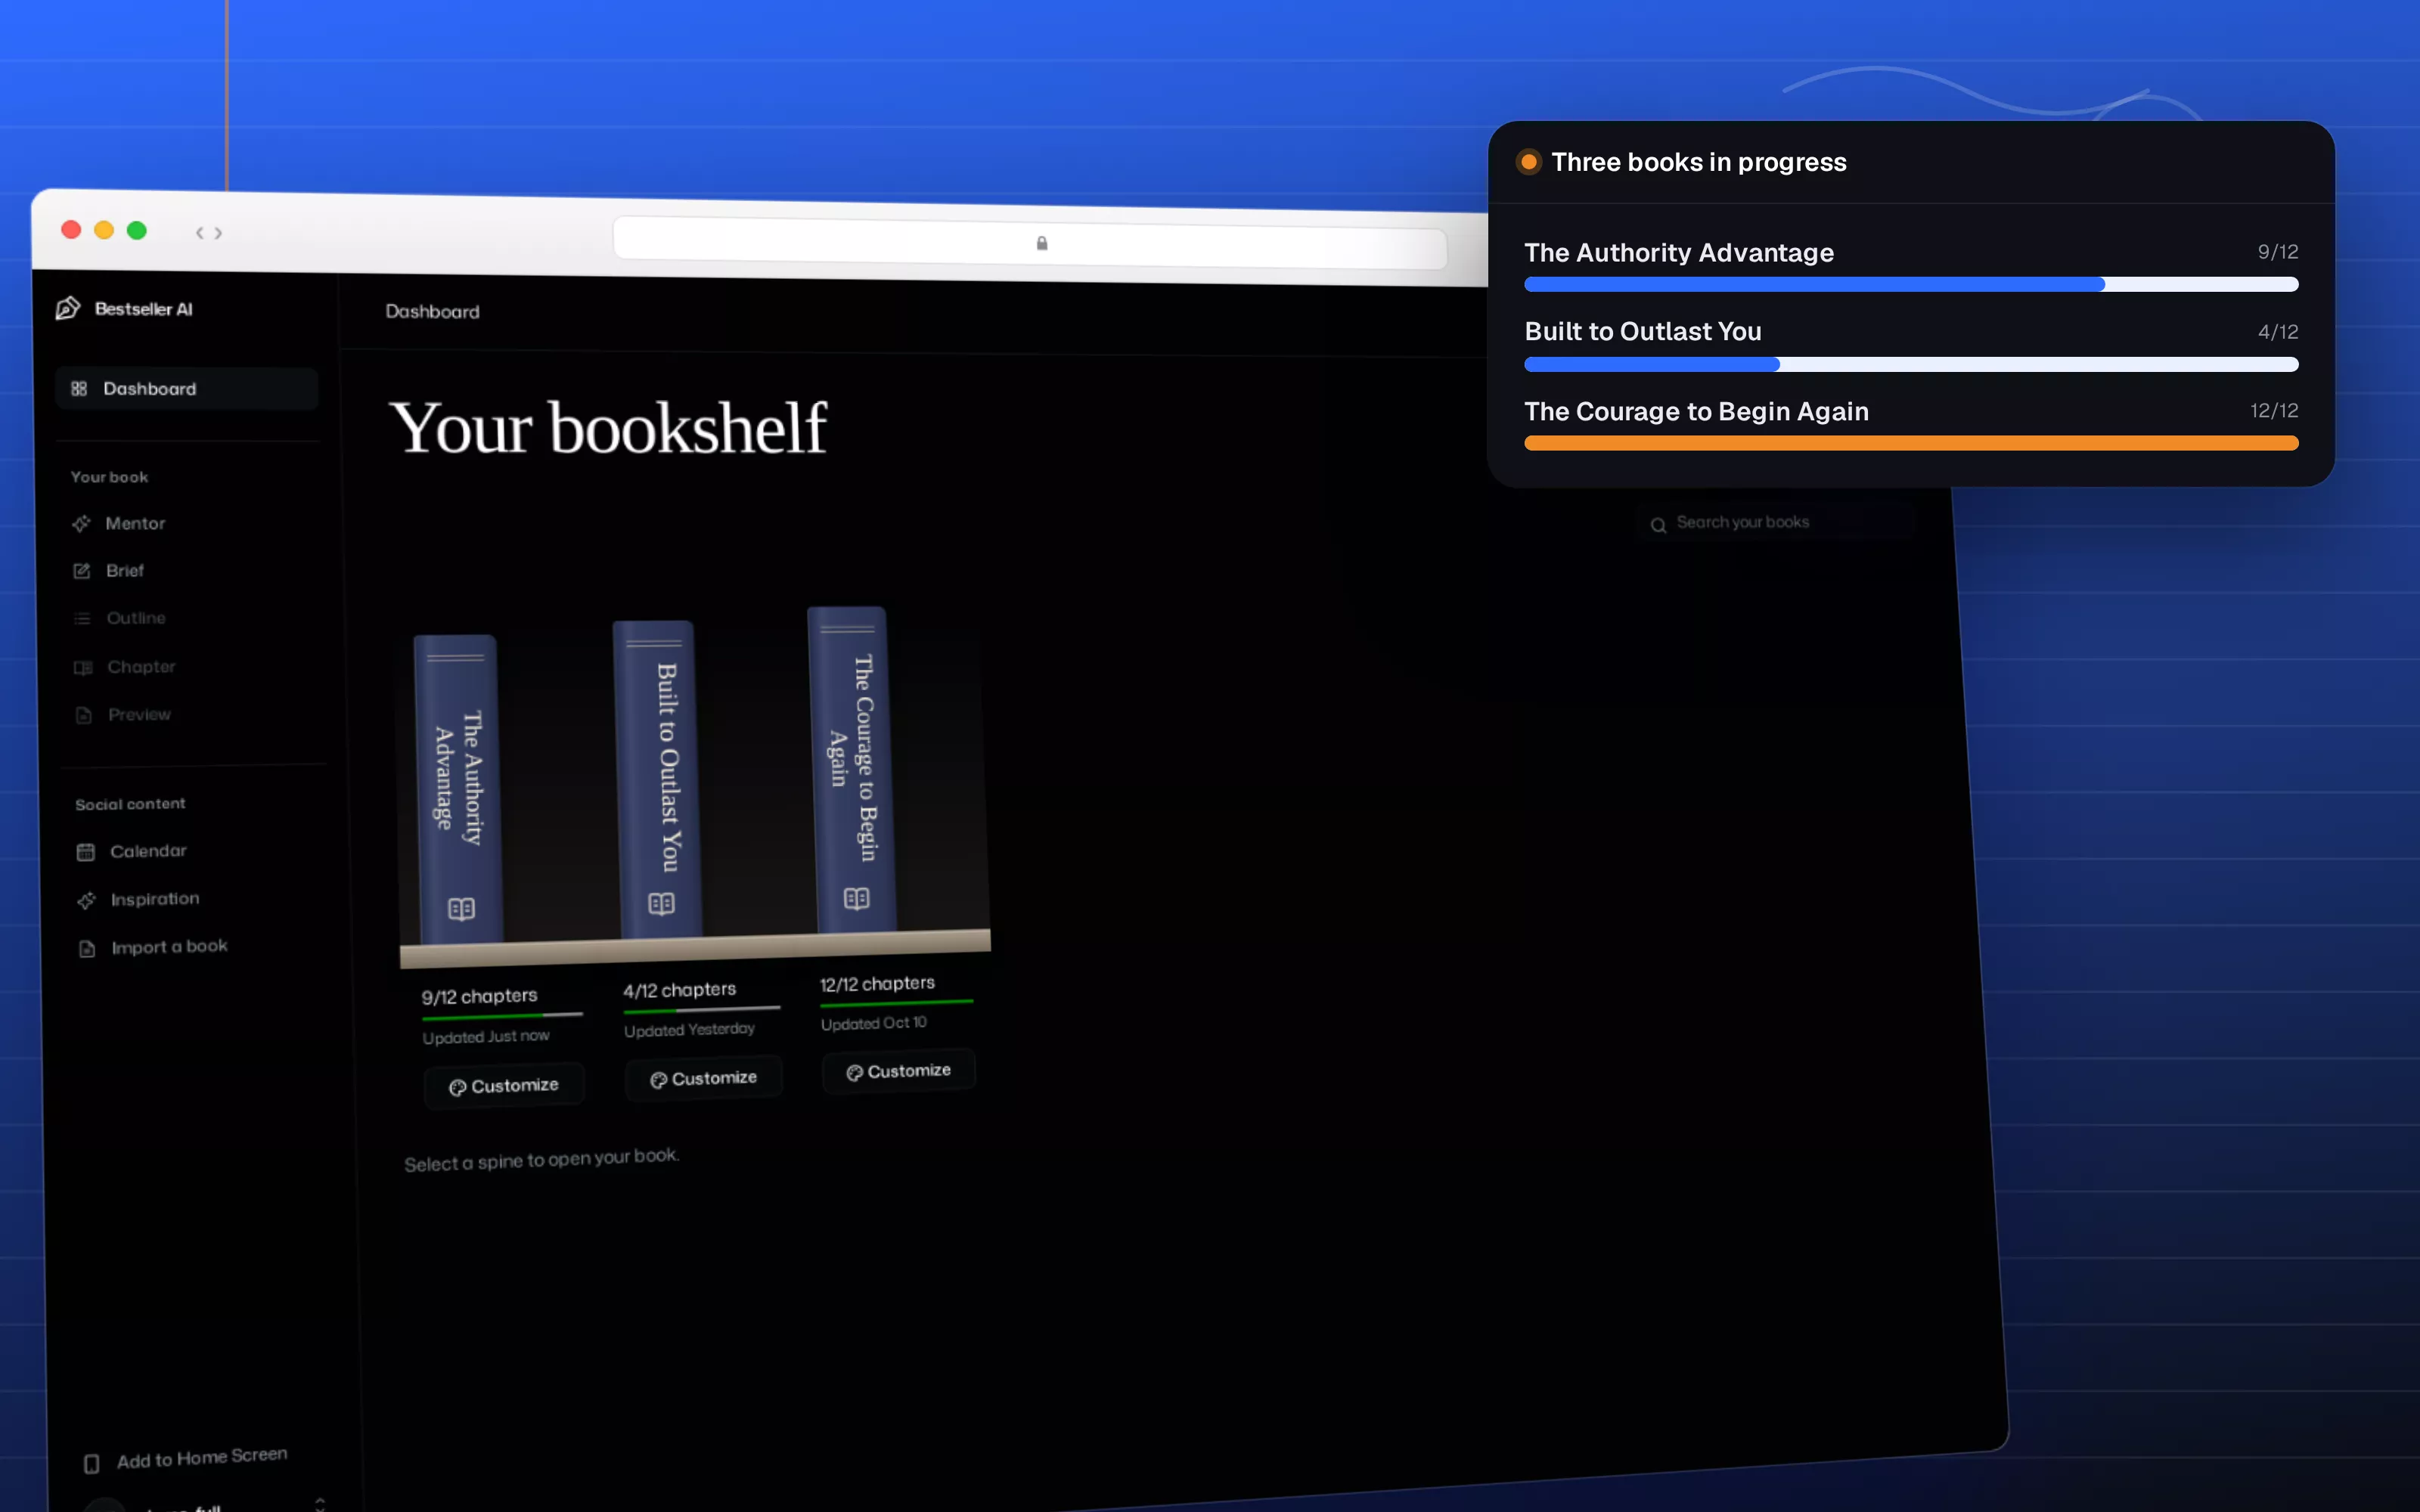Click the Import a book icon
This screenshot has height=1512, width=2420.
pos(87,948)
